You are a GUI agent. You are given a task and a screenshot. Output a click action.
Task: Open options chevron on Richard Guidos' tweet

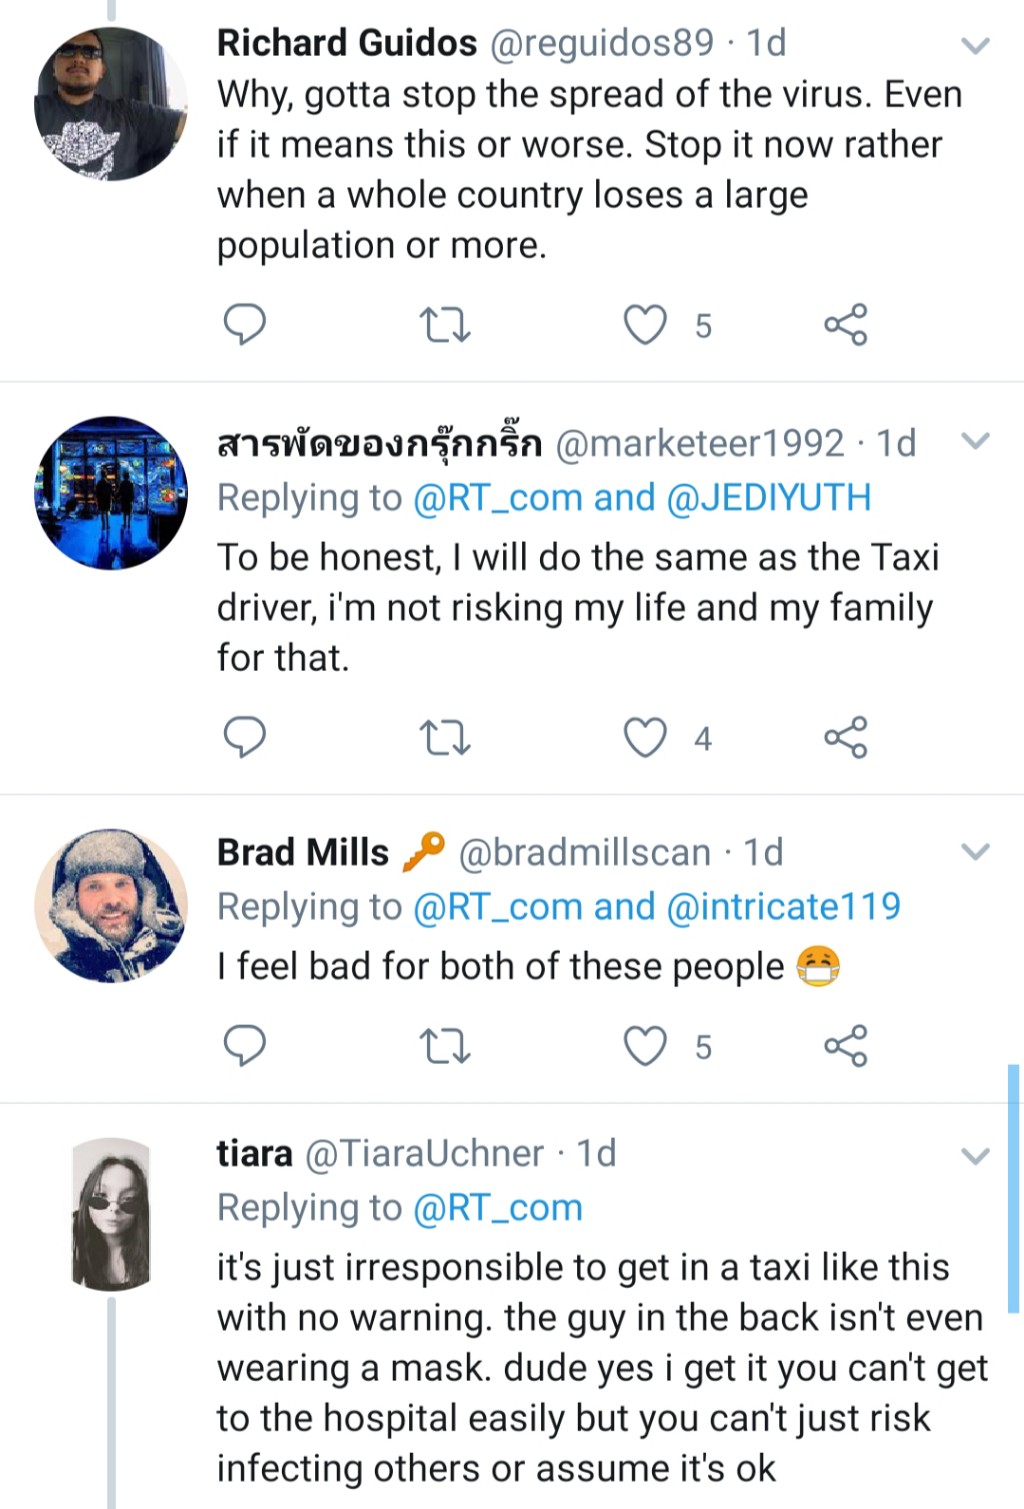pyautogui.click(x=975, y=45)
